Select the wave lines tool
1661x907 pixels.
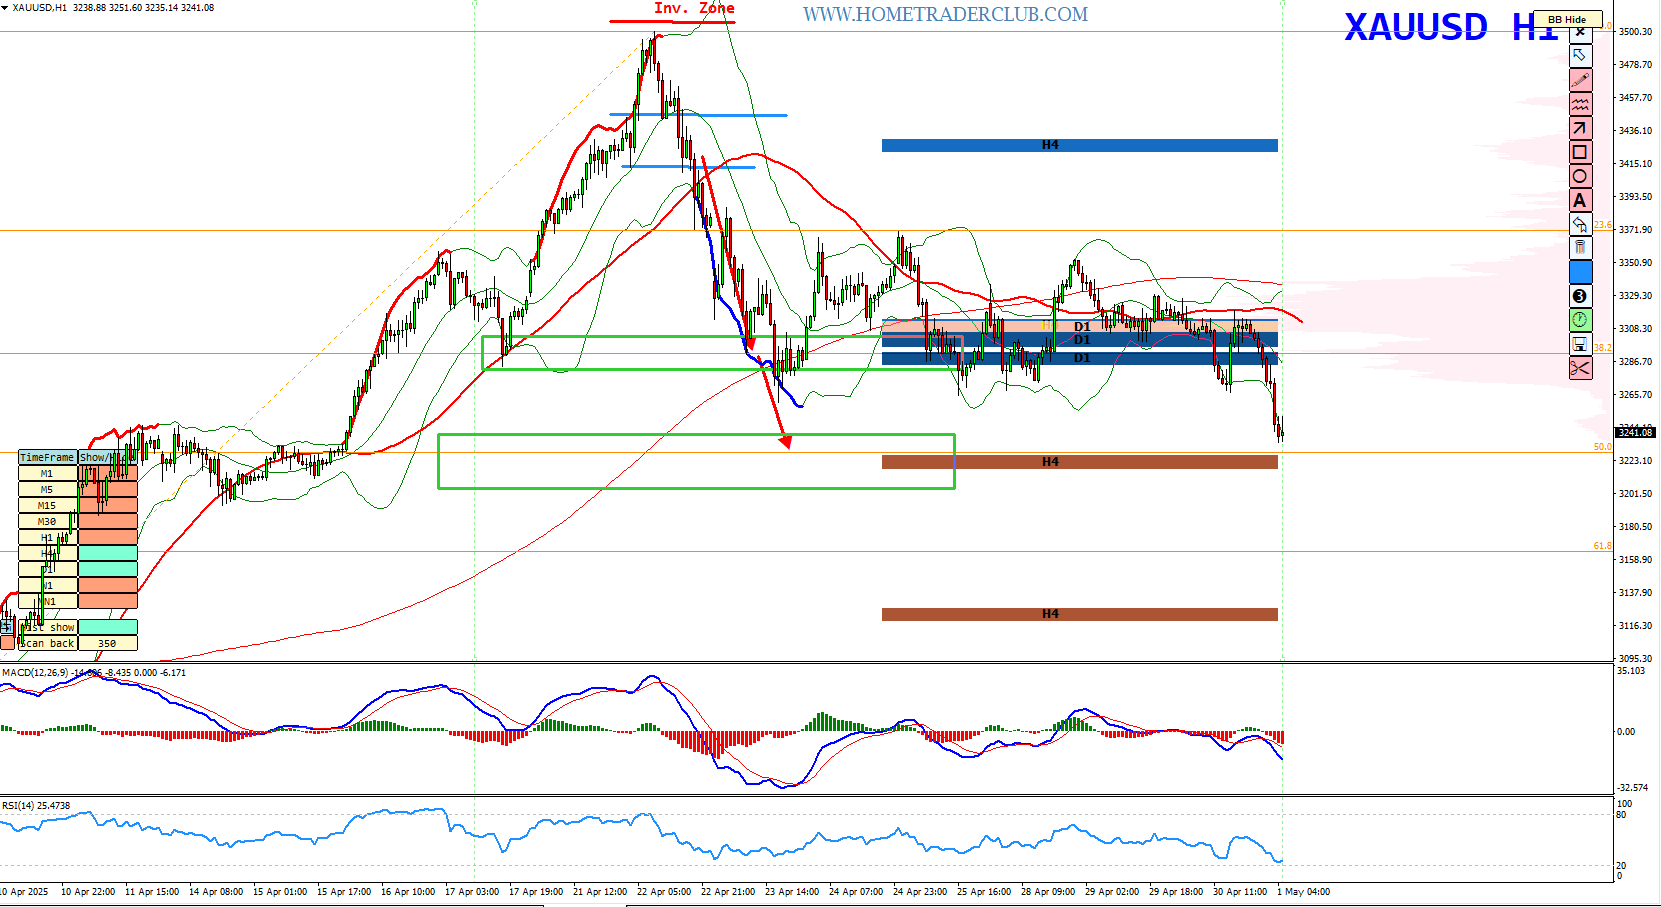click(1580, 104)
